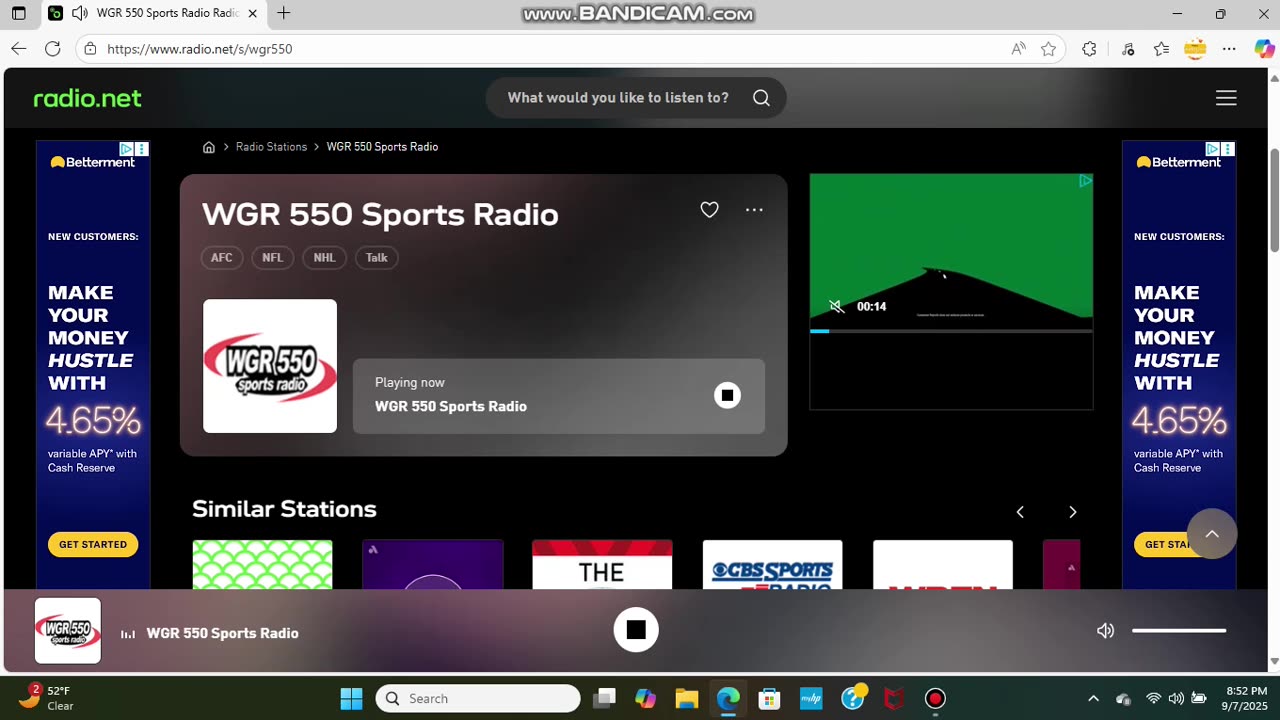Viewport: 1280px width, 720px height.
Task: Mute tab via speaker icon on tab
Action: 80,14
